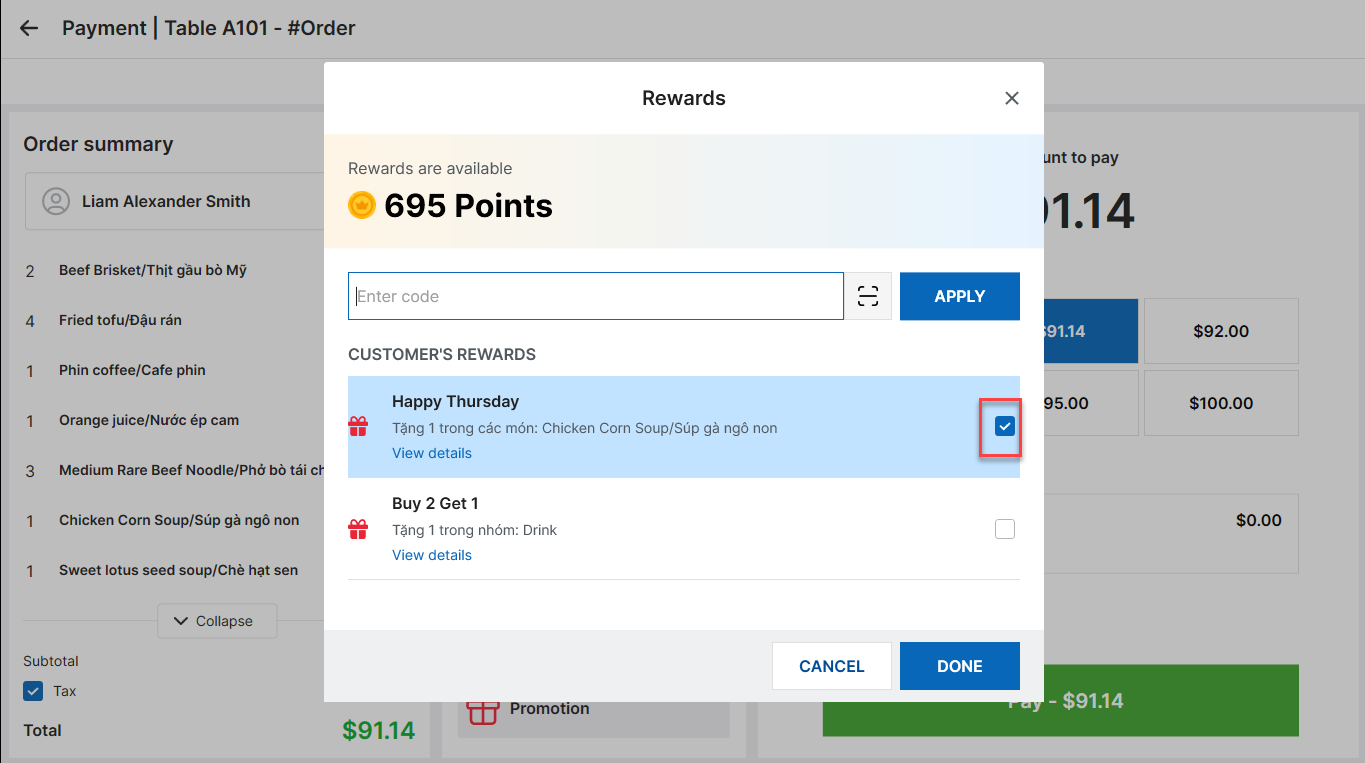Viewport: 1365px width, 763px height.
Task: Uncheck the Happy Thursday reward checkbox
Action: (x=1005, y=427)
